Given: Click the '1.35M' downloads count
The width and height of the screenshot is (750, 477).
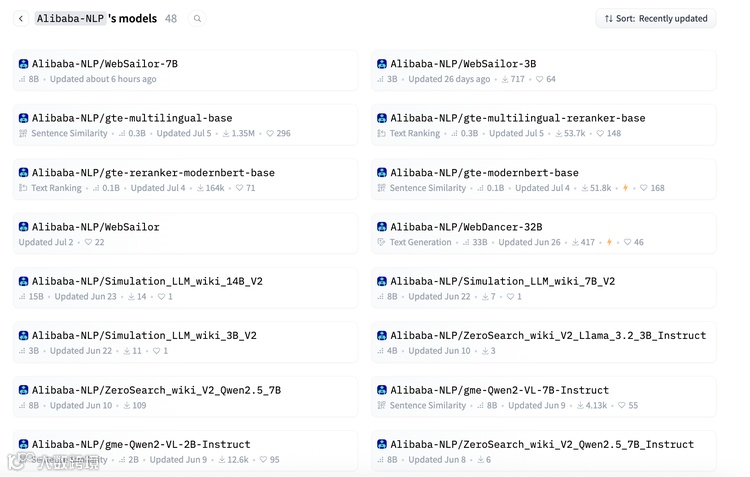Looking at the screenshot, I should point(243,133).
